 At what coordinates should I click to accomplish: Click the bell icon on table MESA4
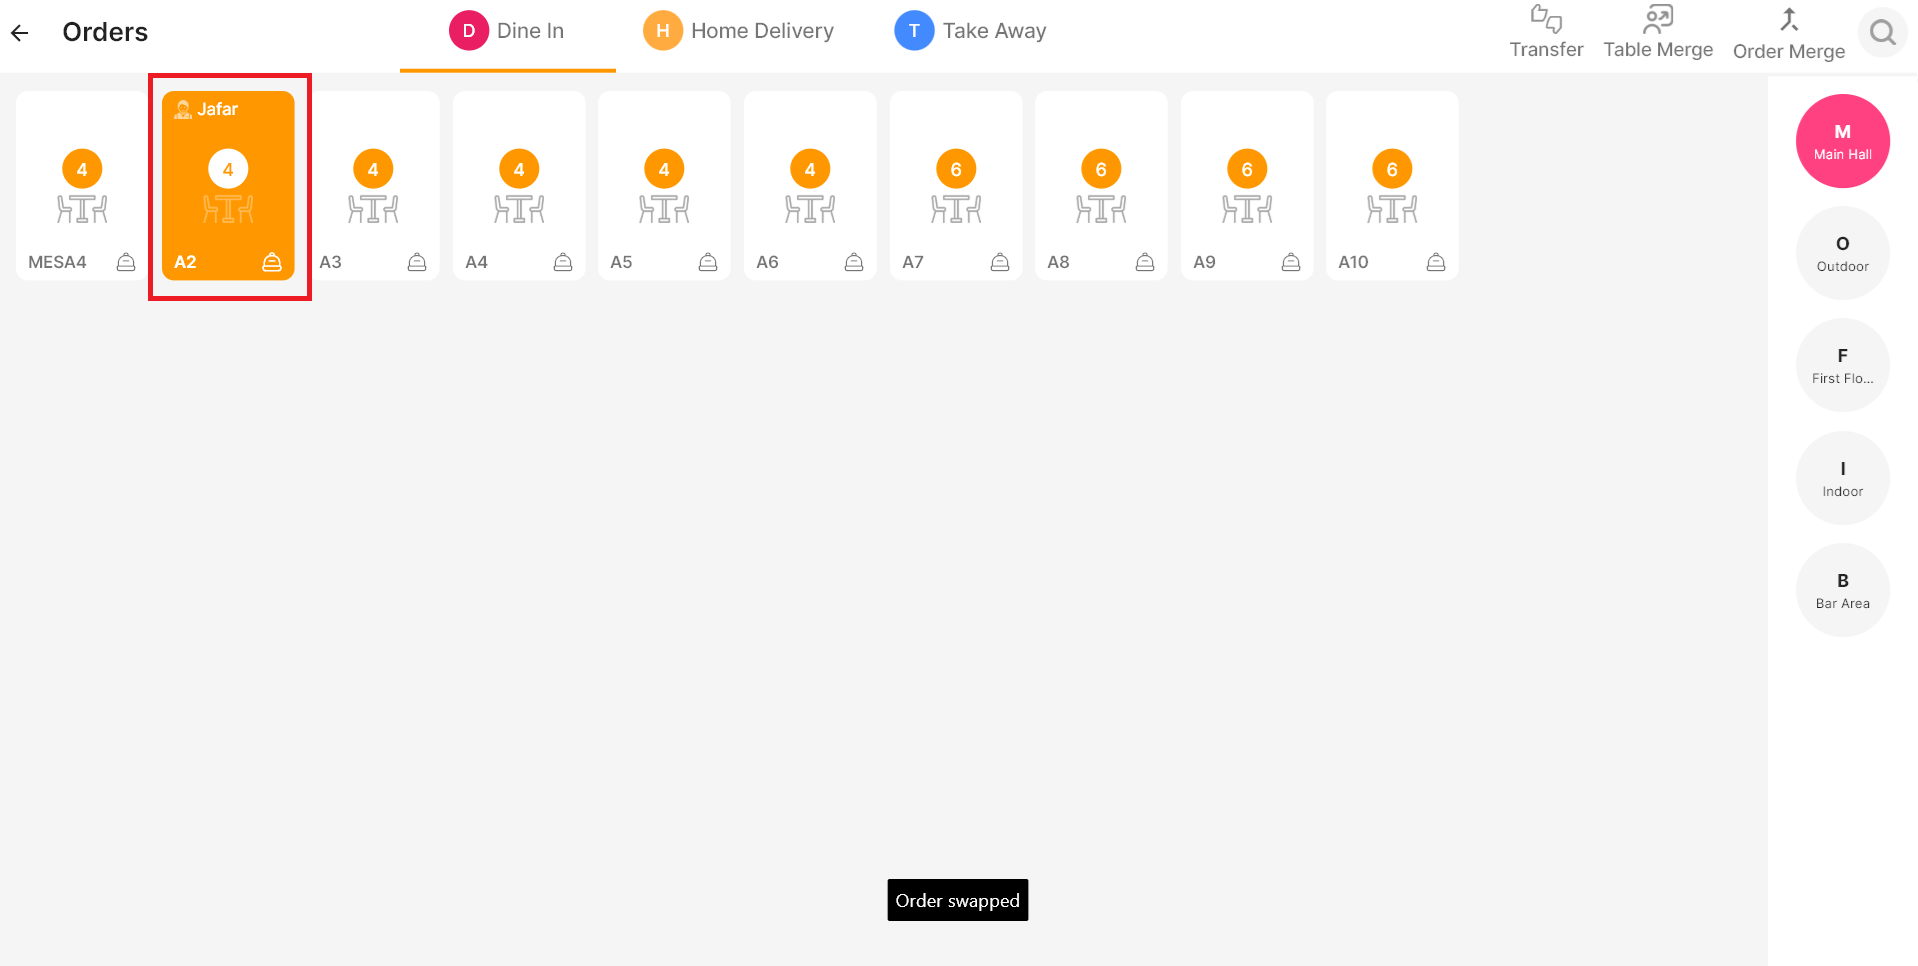[x=126, y=262]
